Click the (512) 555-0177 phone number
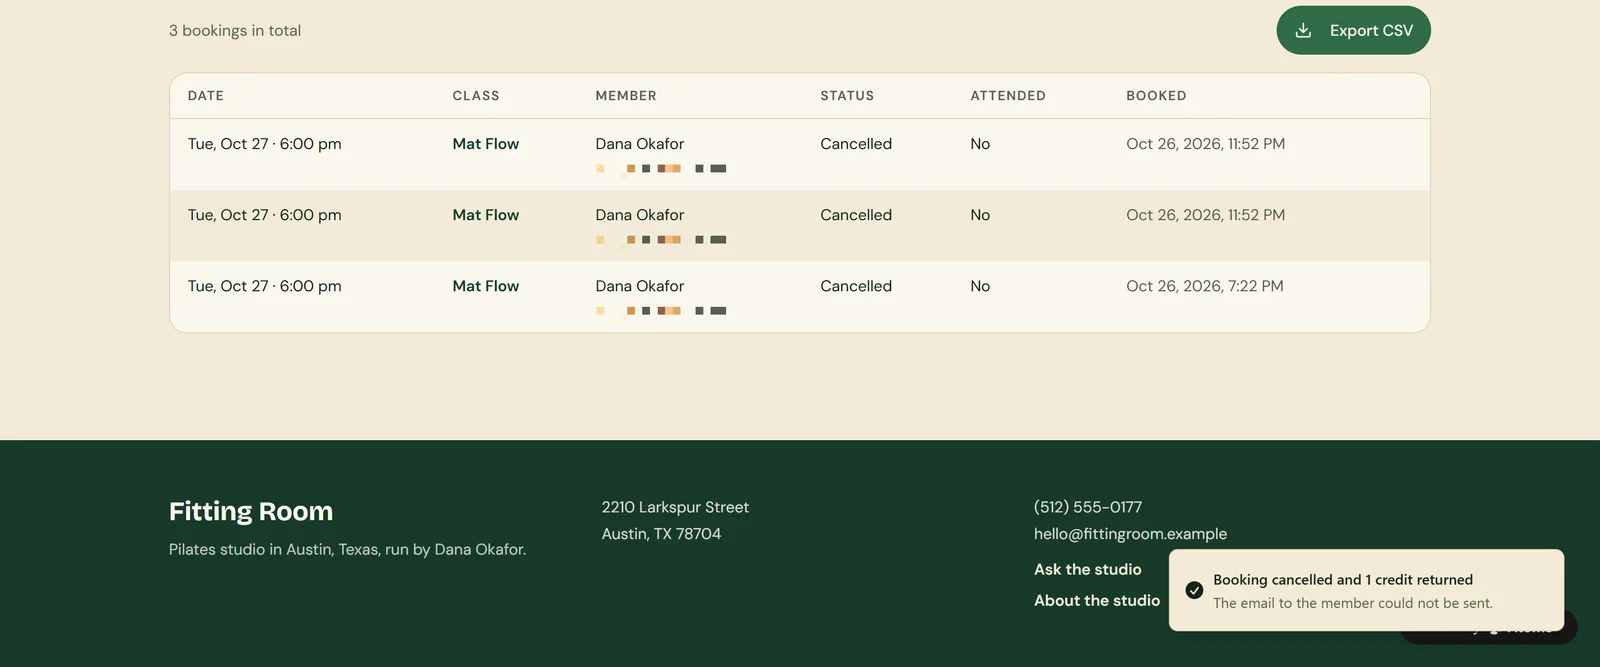Viewport: 1600px width, 667px height. click(1088, 507)
